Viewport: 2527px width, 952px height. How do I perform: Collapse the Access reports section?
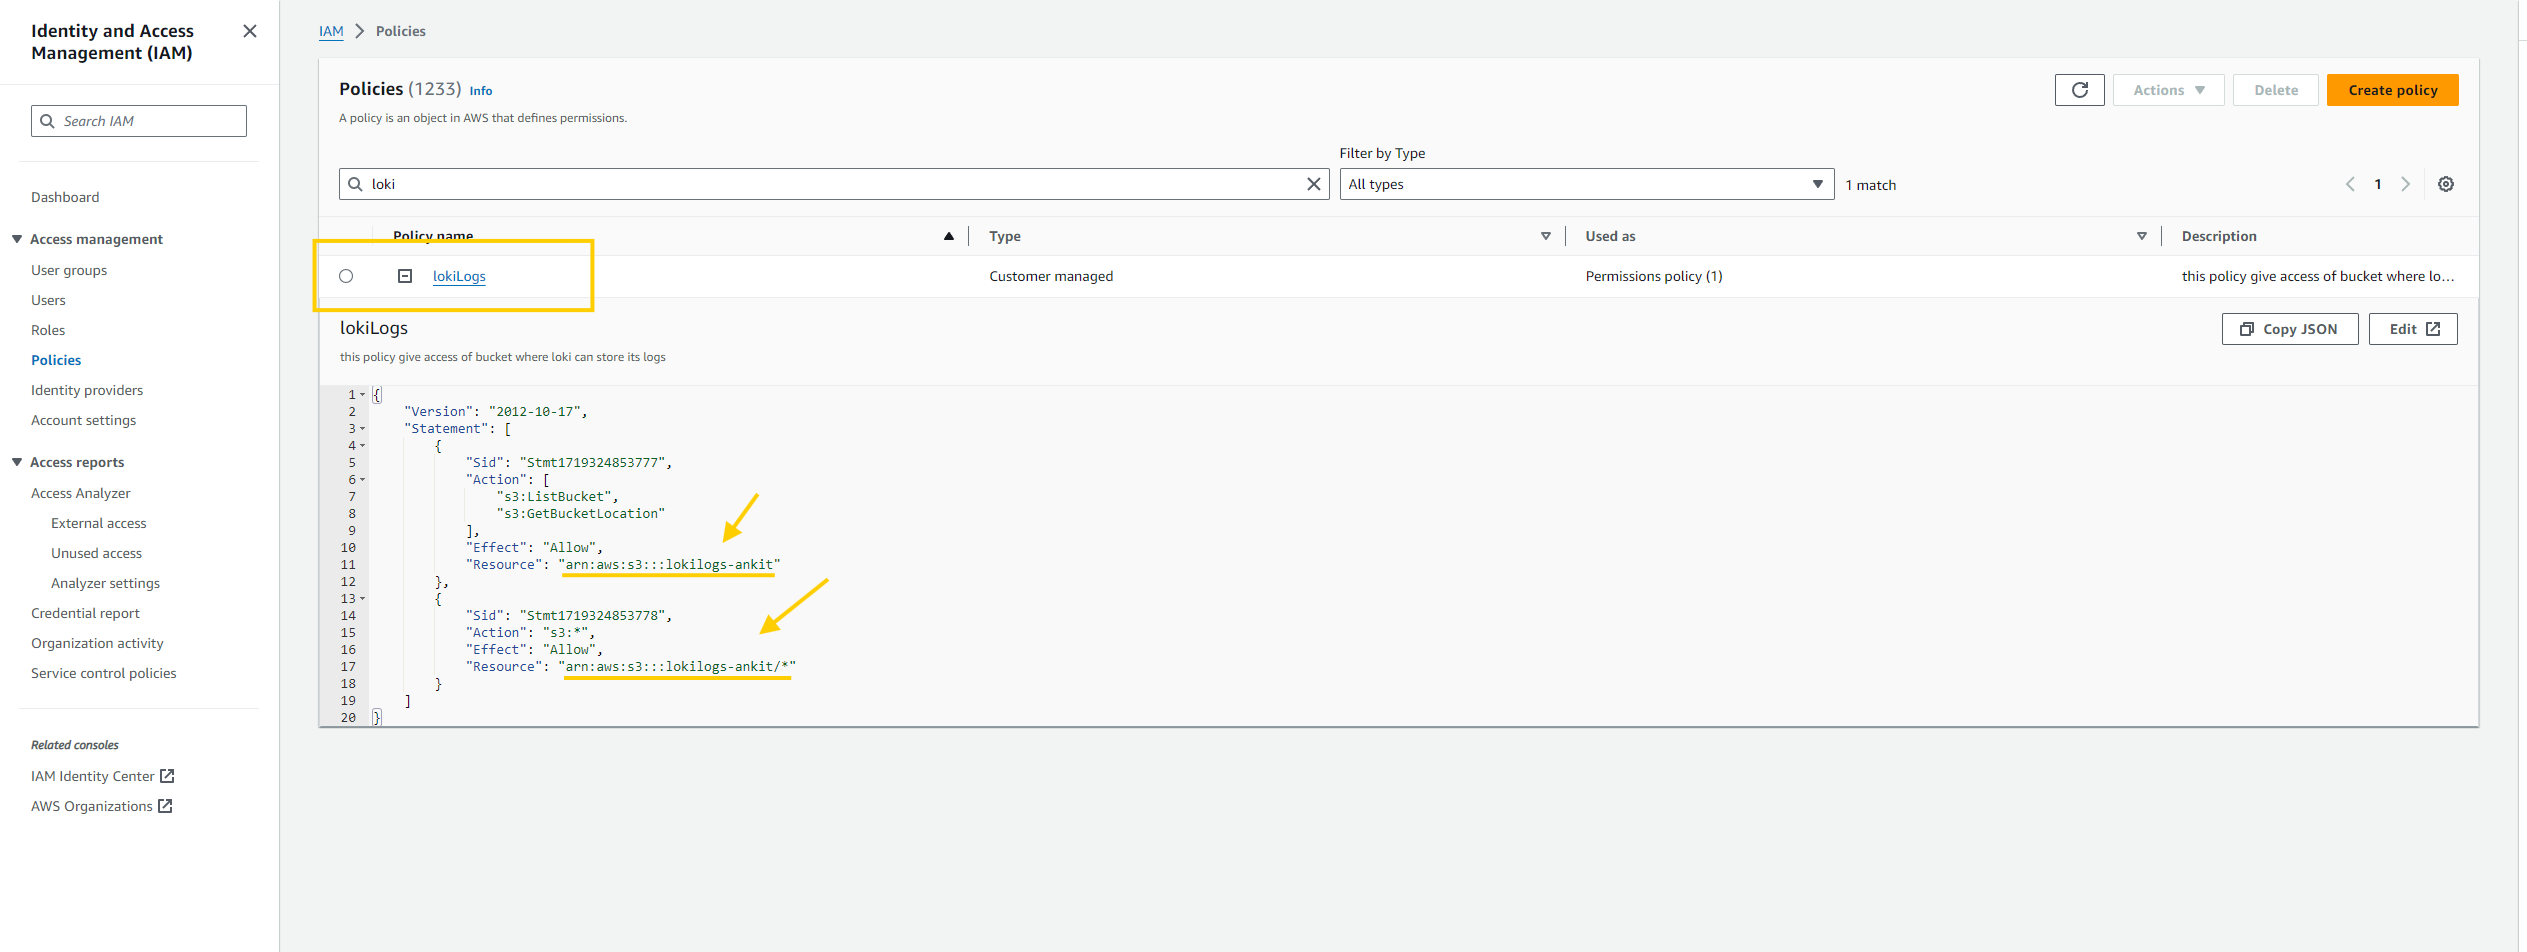[x=17, y=462]
